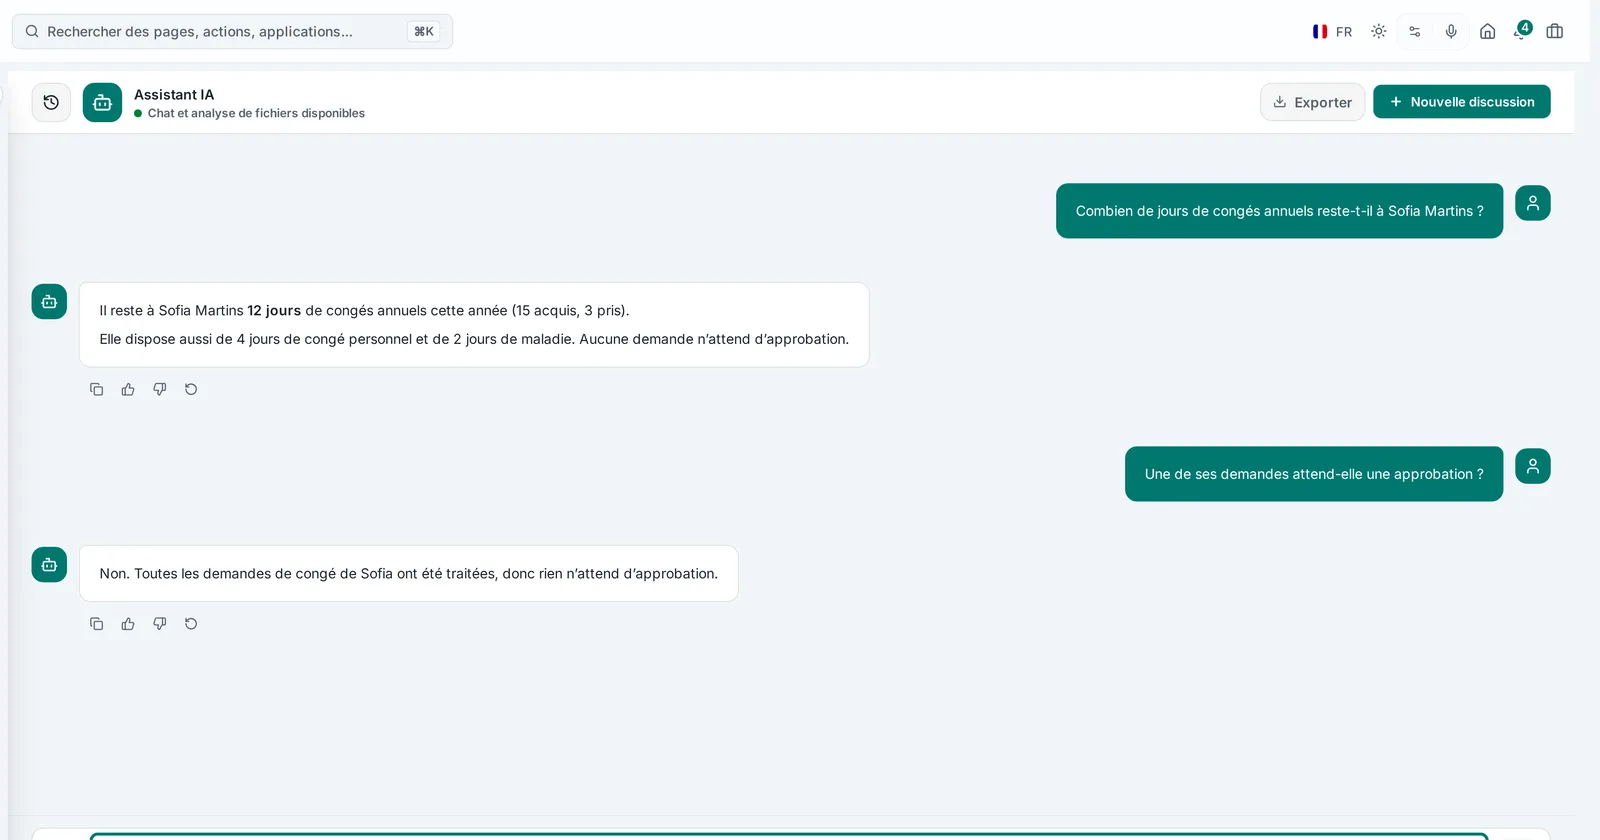This screenshot has width=1600, height=840.
Task: Click the Assistant IA robot avatar in header
Action: 102,102
